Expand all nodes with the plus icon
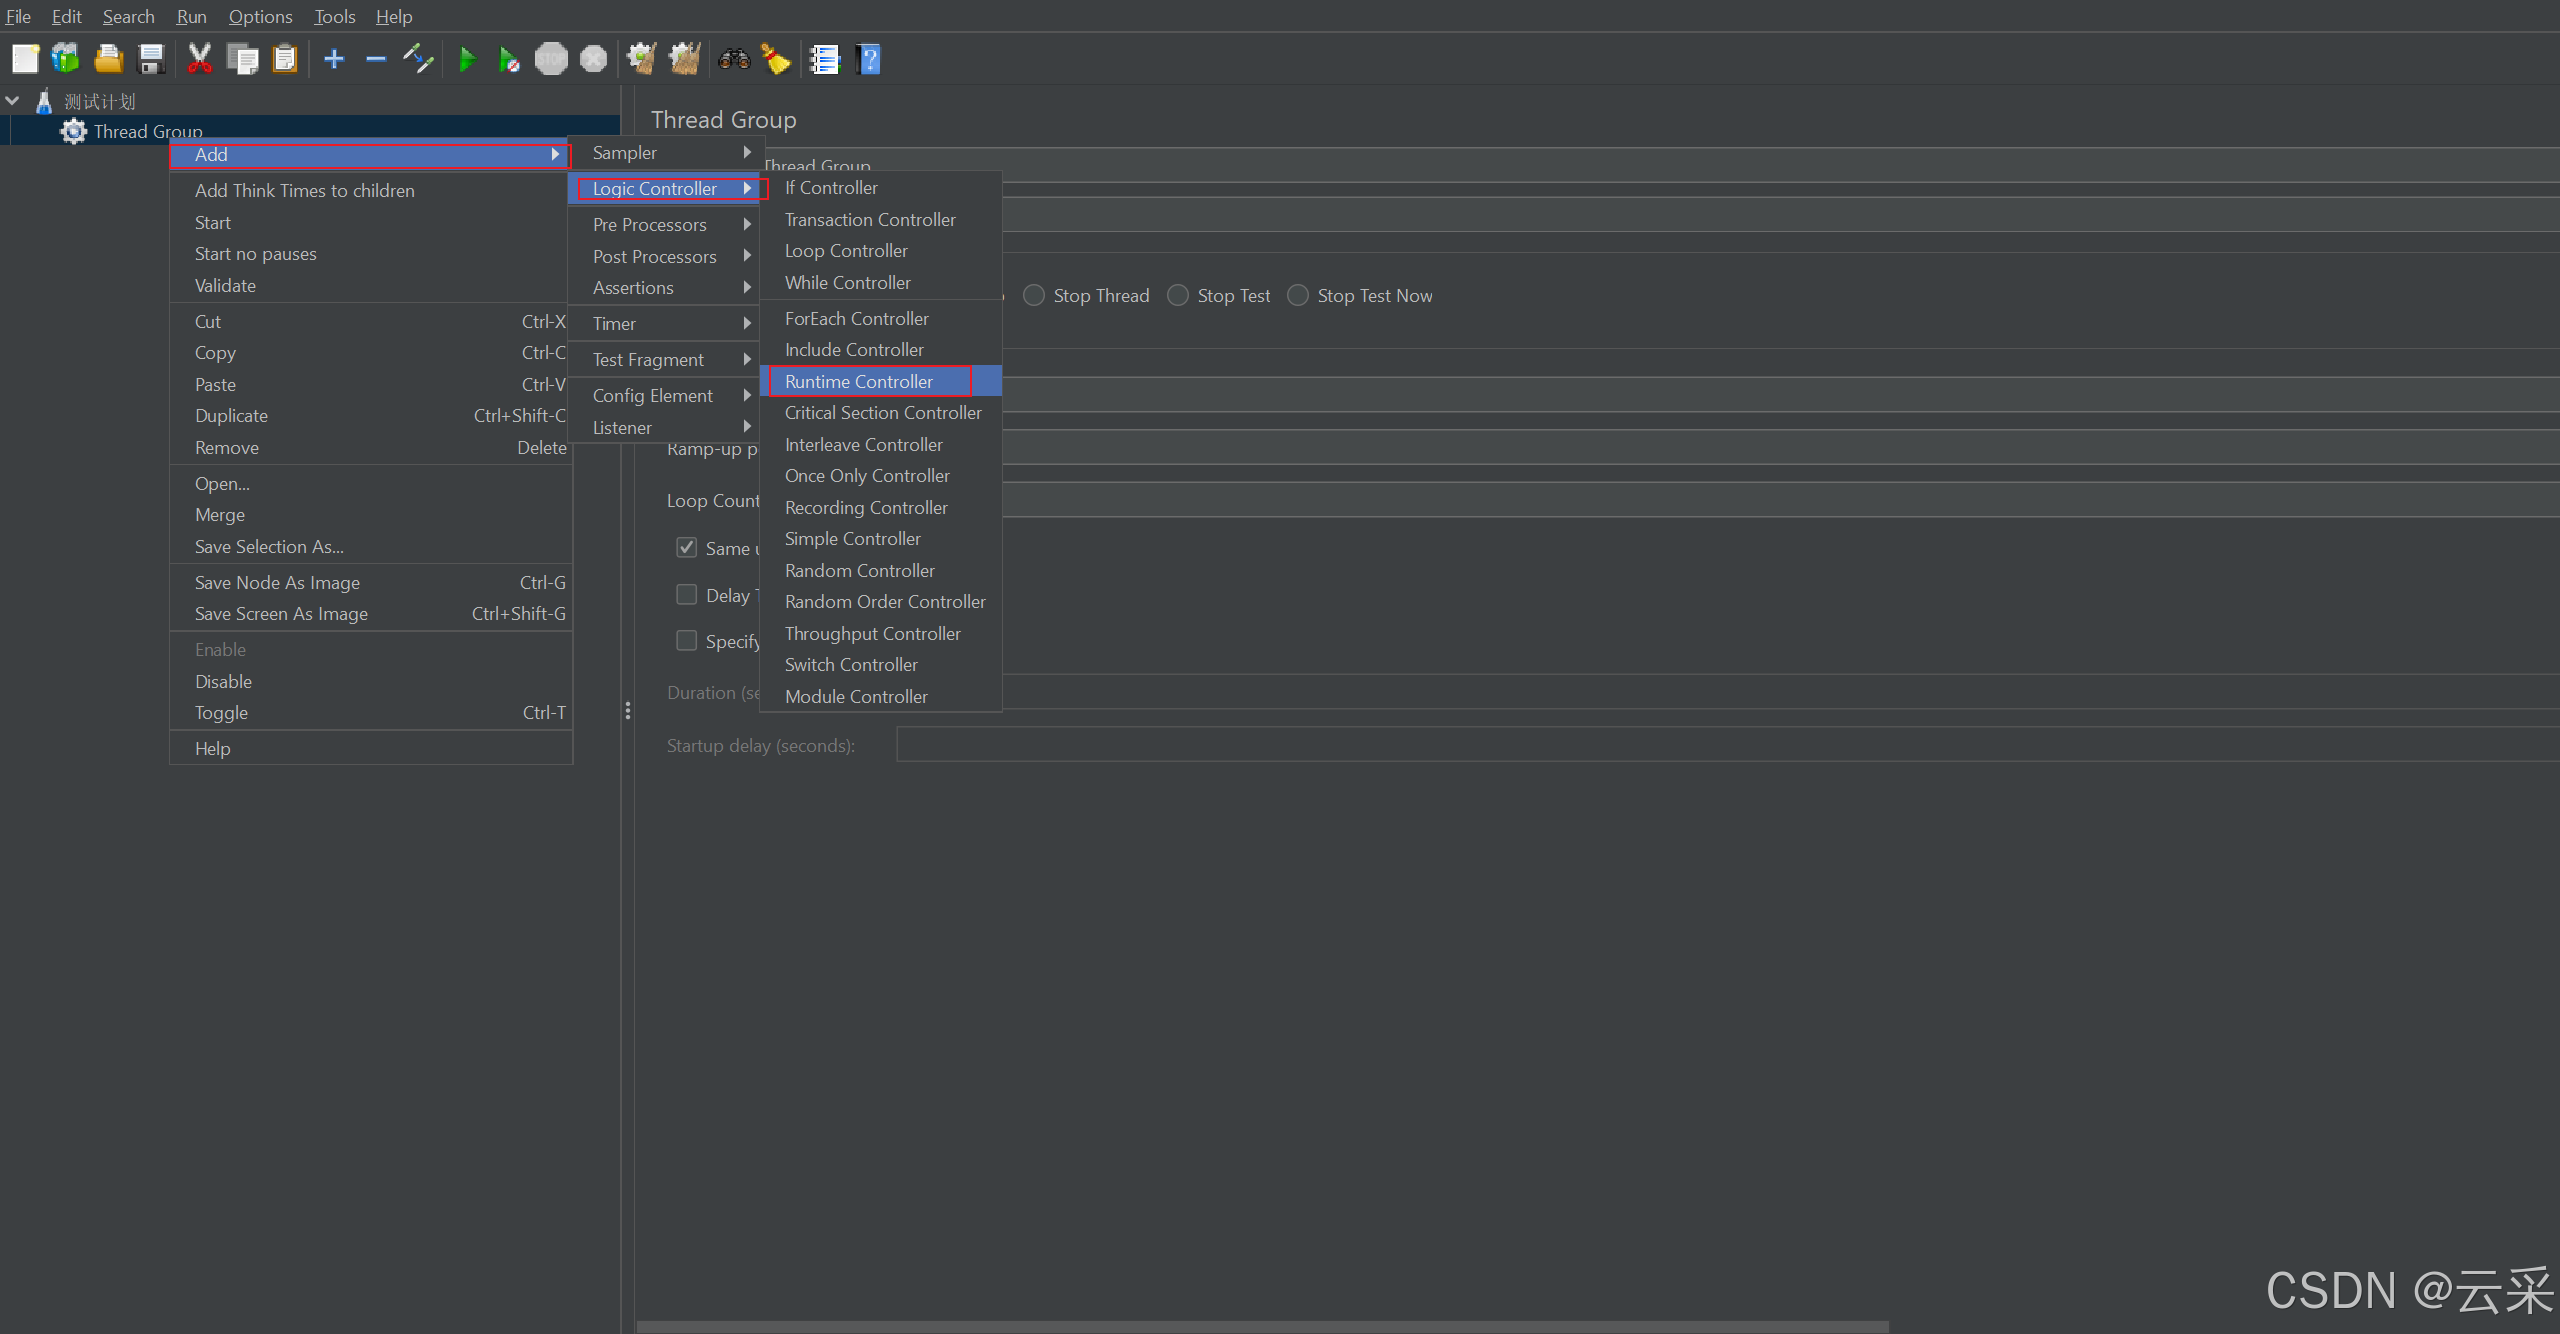This screenshot has height=1334, width=2560. click(x=334, y=59)
